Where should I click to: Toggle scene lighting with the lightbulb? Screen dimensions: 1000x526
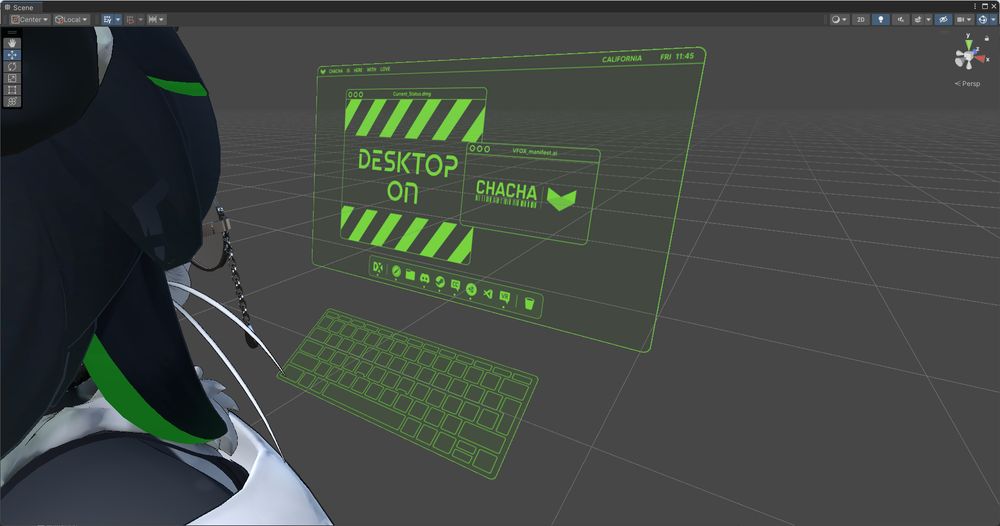point(881,20)
